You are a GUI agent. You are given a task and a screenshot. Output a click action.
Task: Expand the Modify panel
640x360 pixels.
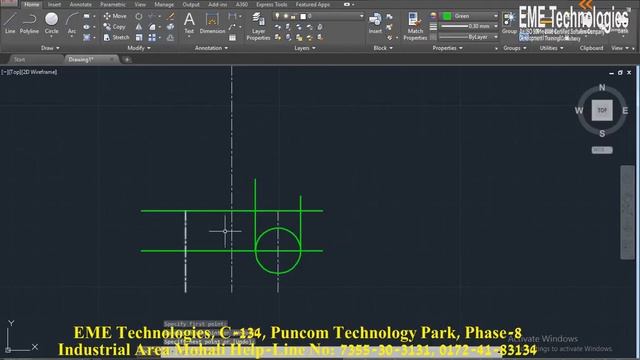pos(139,48)
